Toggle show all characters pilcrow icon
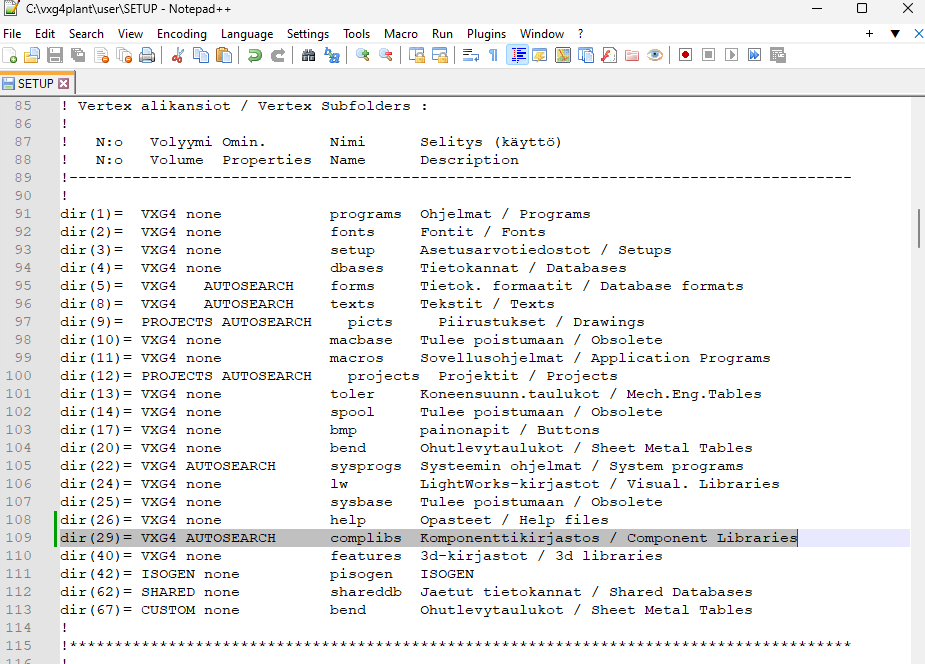 pyautogui.click(x=493, y=55)
